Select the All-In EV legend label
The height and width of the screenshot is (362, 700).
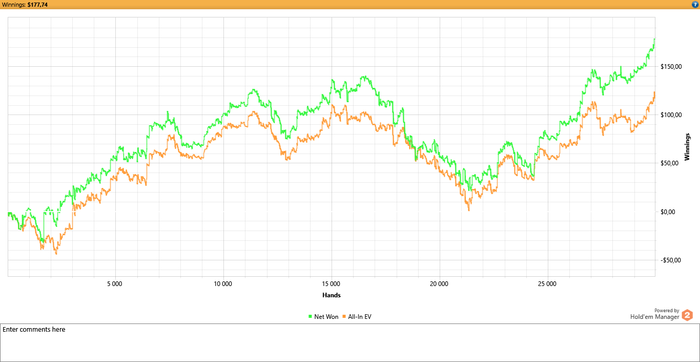[359, 316]
